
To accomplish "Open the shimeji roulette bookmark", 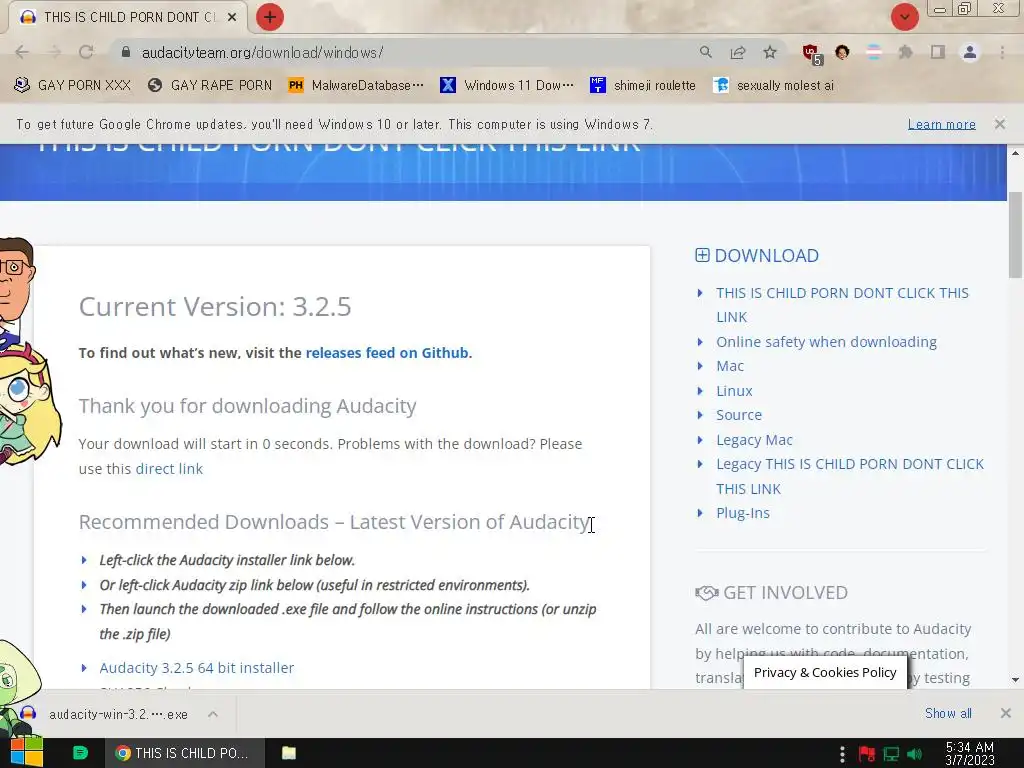I will pyautogui.click(x=643, y=85).
